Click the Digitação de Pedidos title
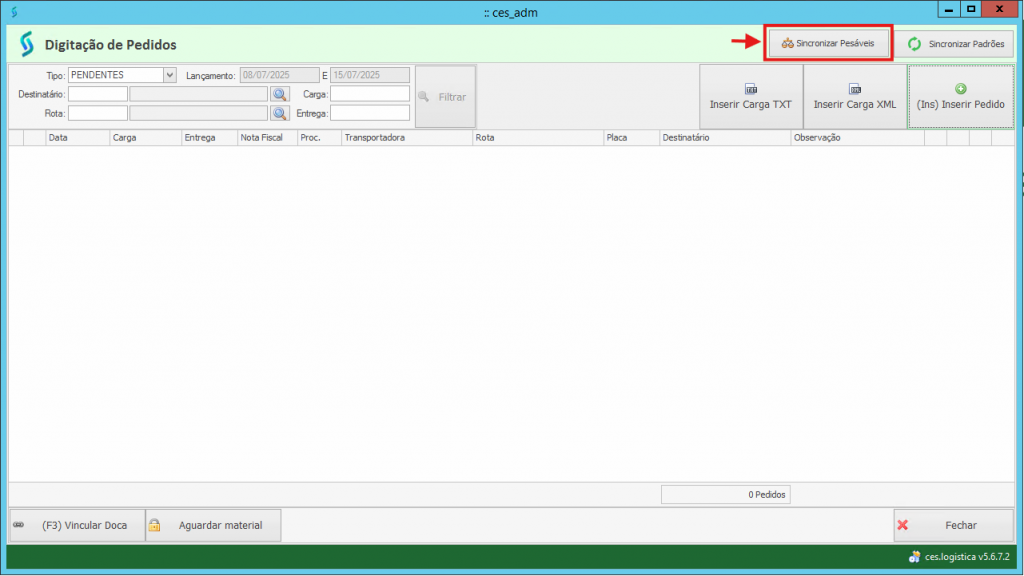Screen dimensions: 1024x576 pos(110,45)
